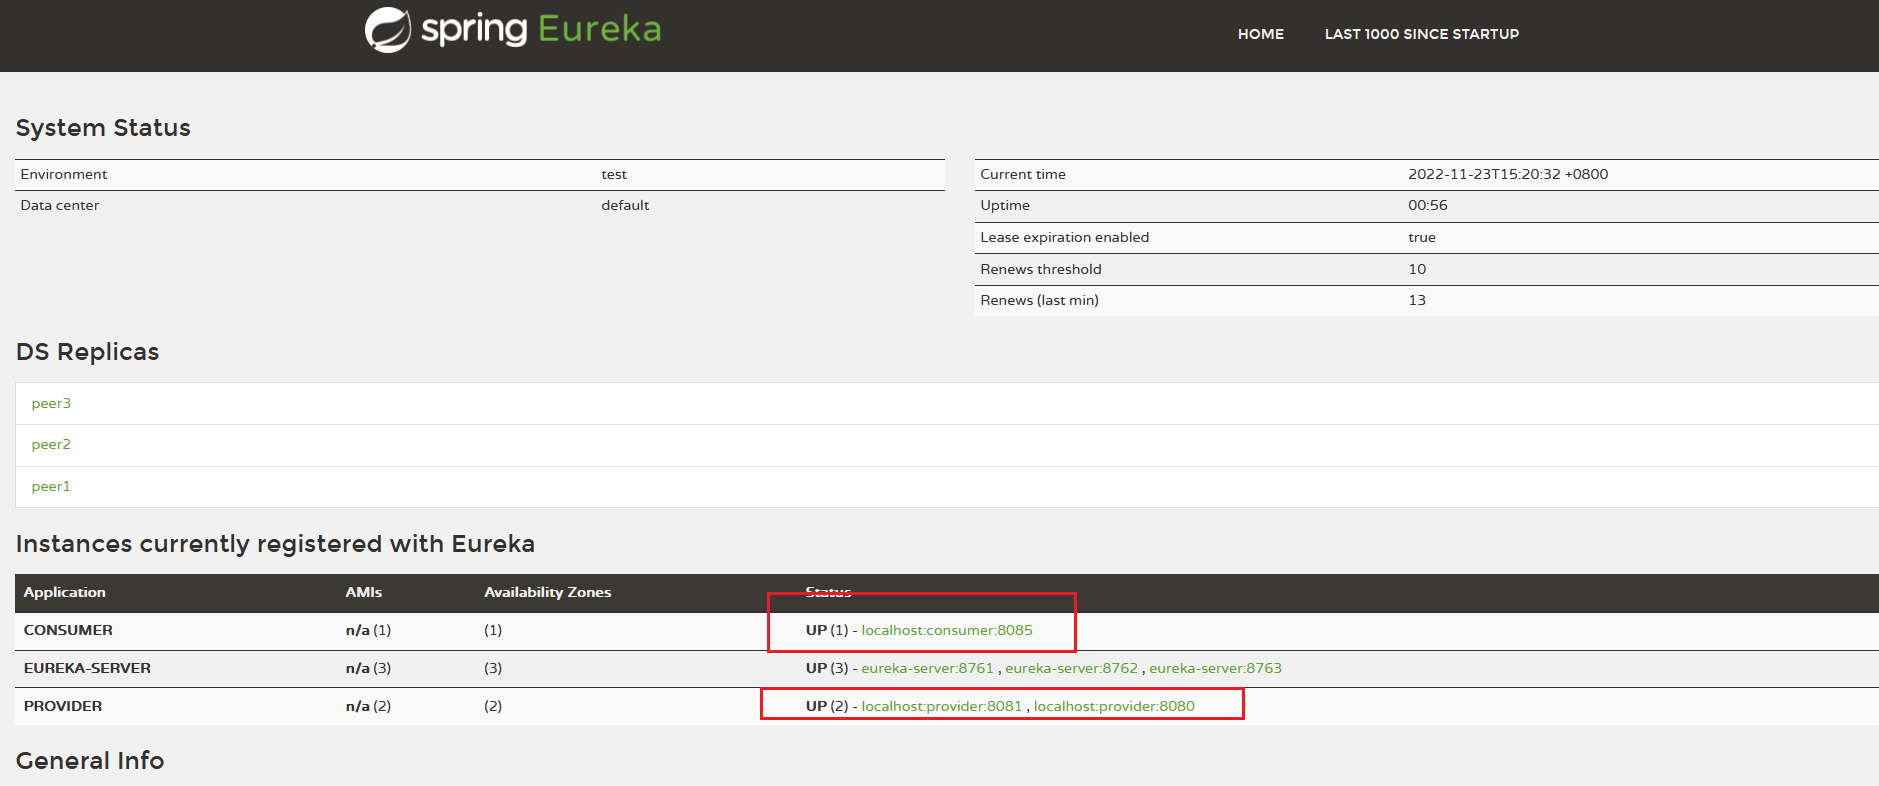The width and height of the screenshot is (1879, 786).
Task: Open localhost:consumer:8085 instance link
Action: [x=947, y=630]
